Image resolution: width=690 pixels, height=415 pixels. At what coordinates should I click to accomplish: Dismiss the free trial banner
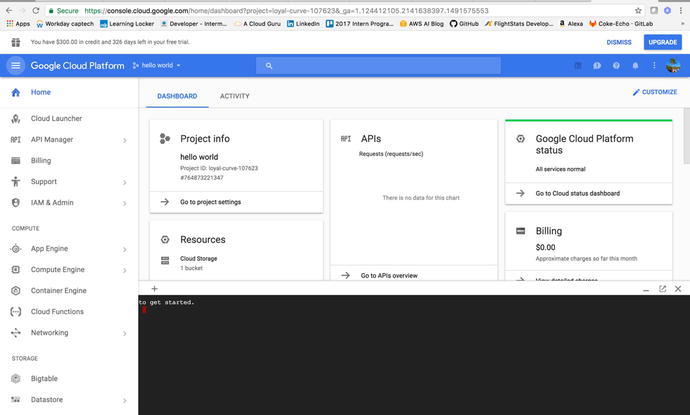click(x=619, y=43)
